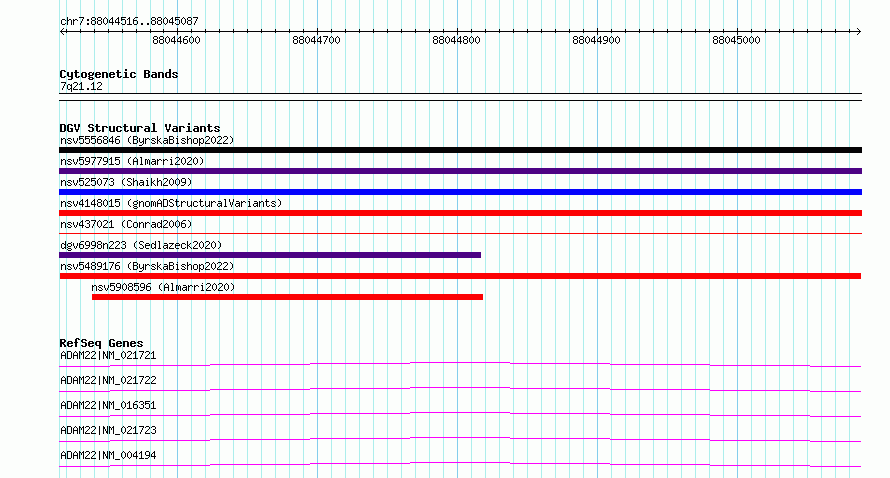This screenshot has width=890, height=478.
Task: Click the RefSeq Genes track title
Action: [x=101, y=343]
